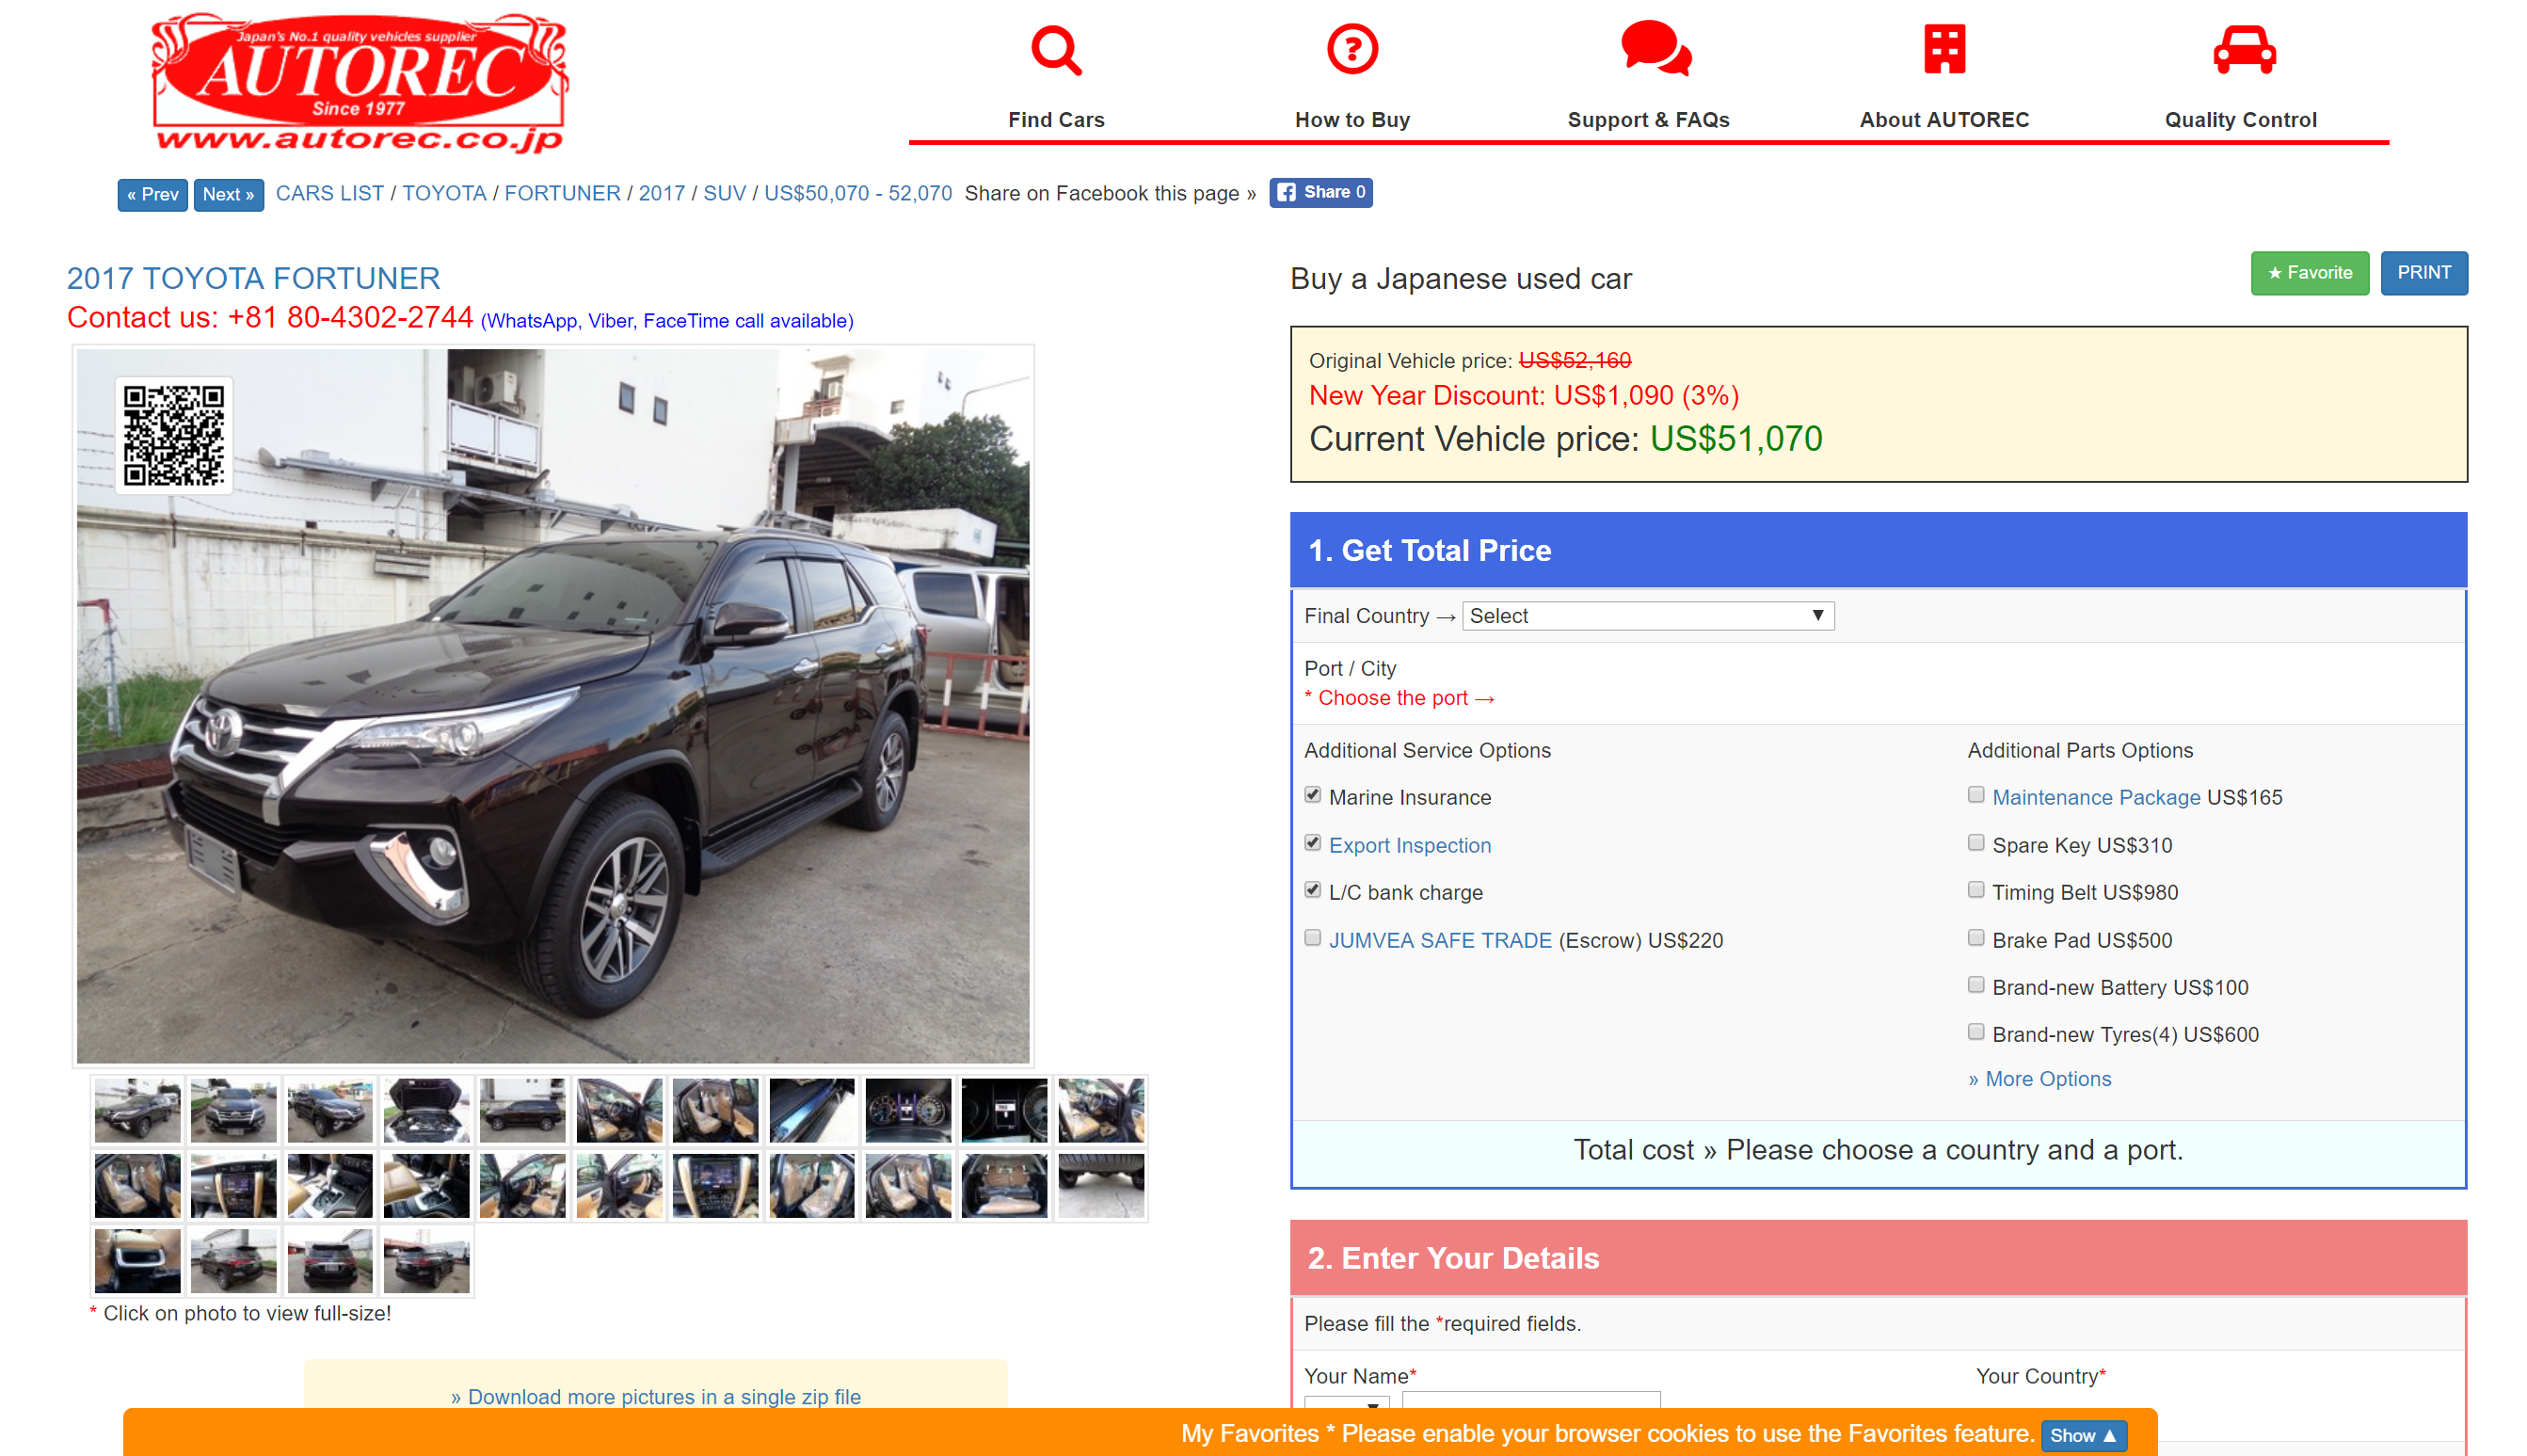The width and height of the screenshot is (2527, 1456).
Task: Check Brand-new Tyres(4) US$600 checkbox
Action: click(x=1975, y=1032)
